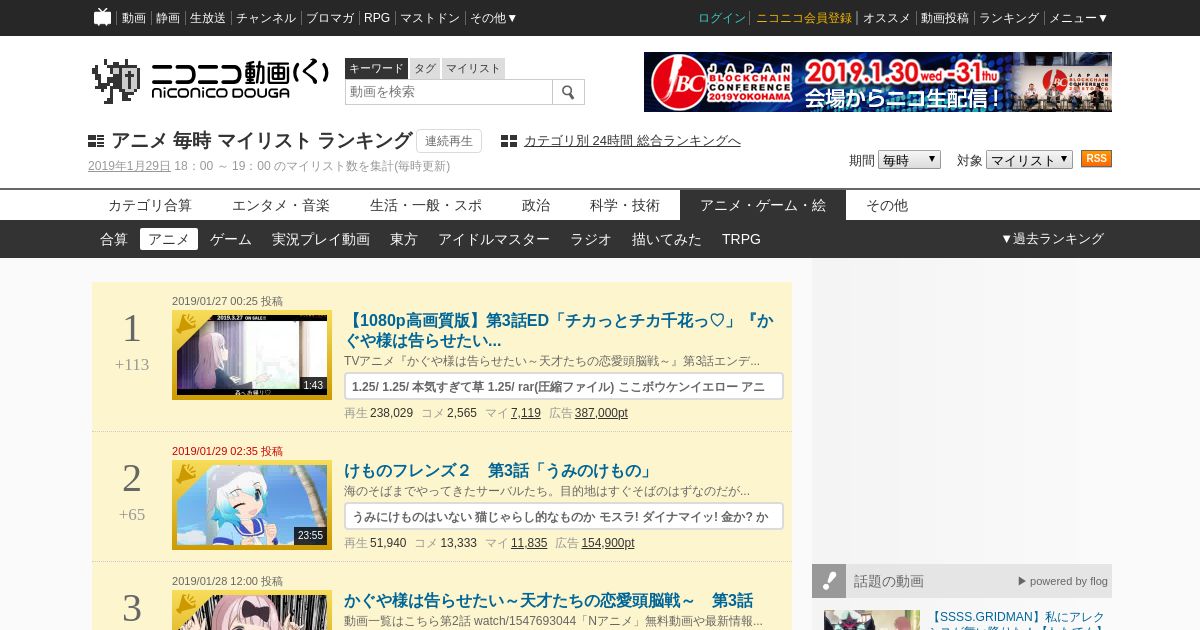The height and width of the screenshot is (630, 1200).
Task: Open the 生活・一般・スポ category tab
Action: click(426, 205)
